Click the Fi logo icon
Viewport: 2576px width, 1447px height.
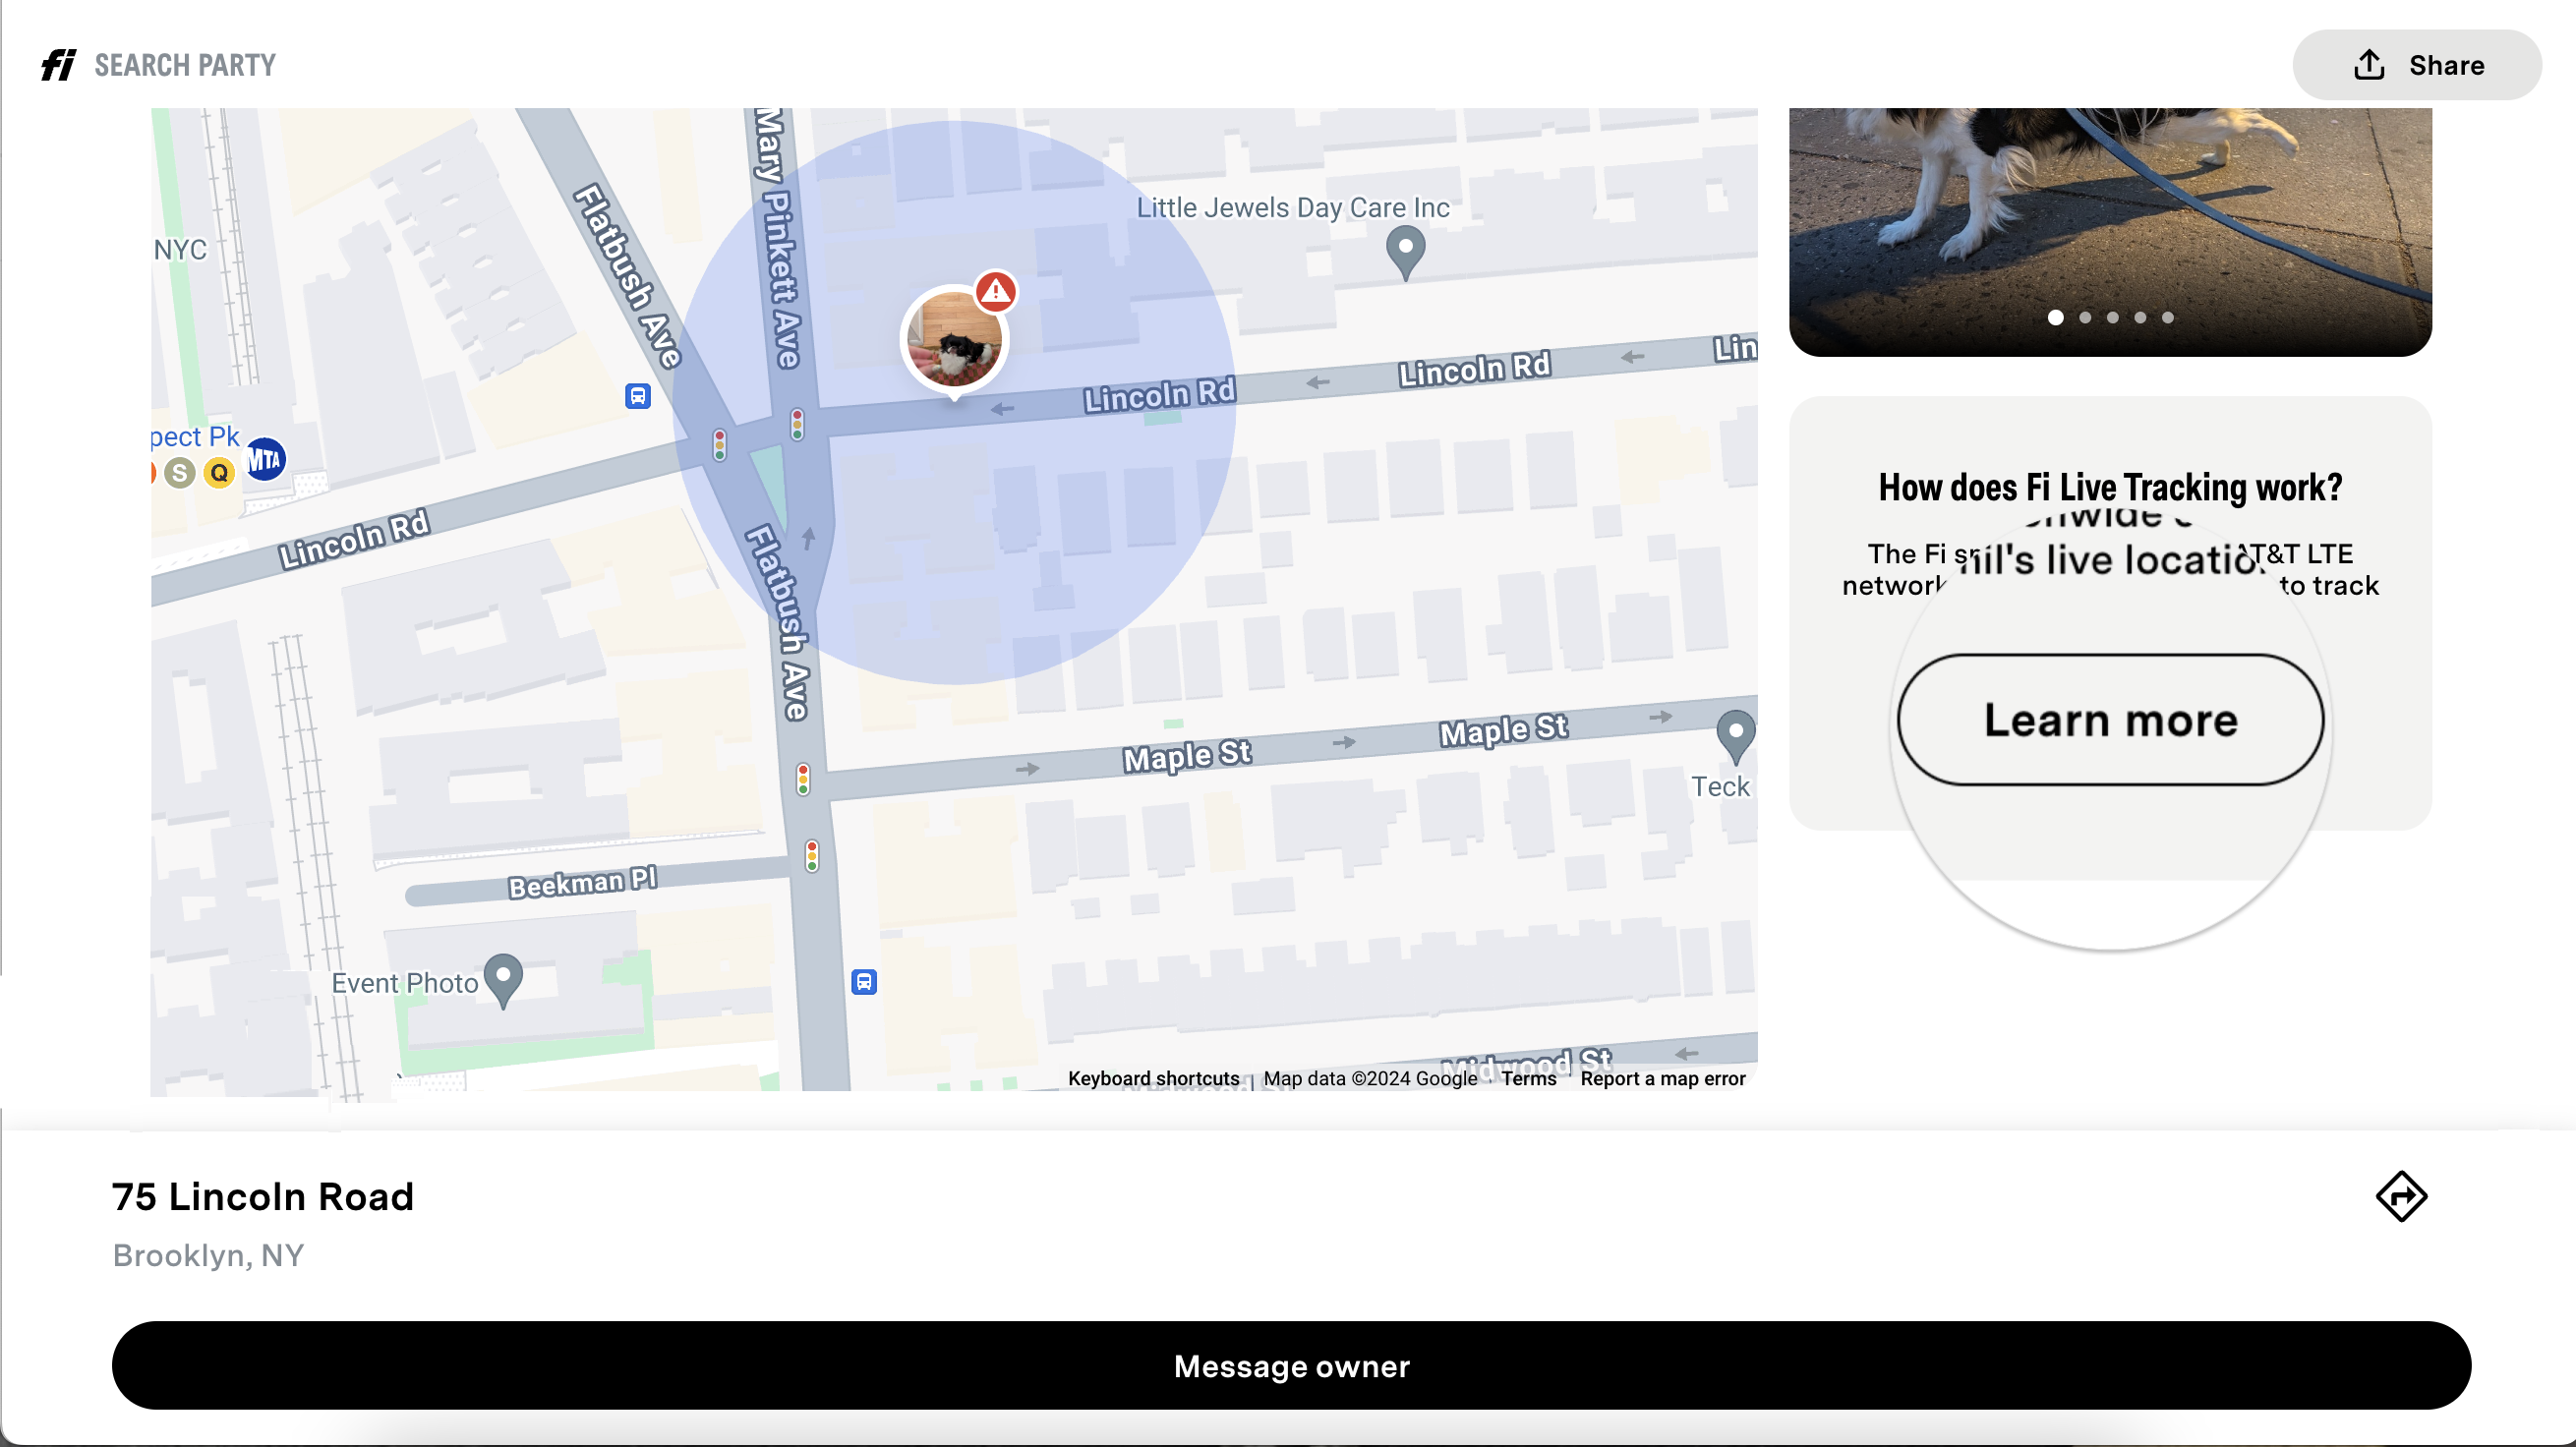click(58, 65)
